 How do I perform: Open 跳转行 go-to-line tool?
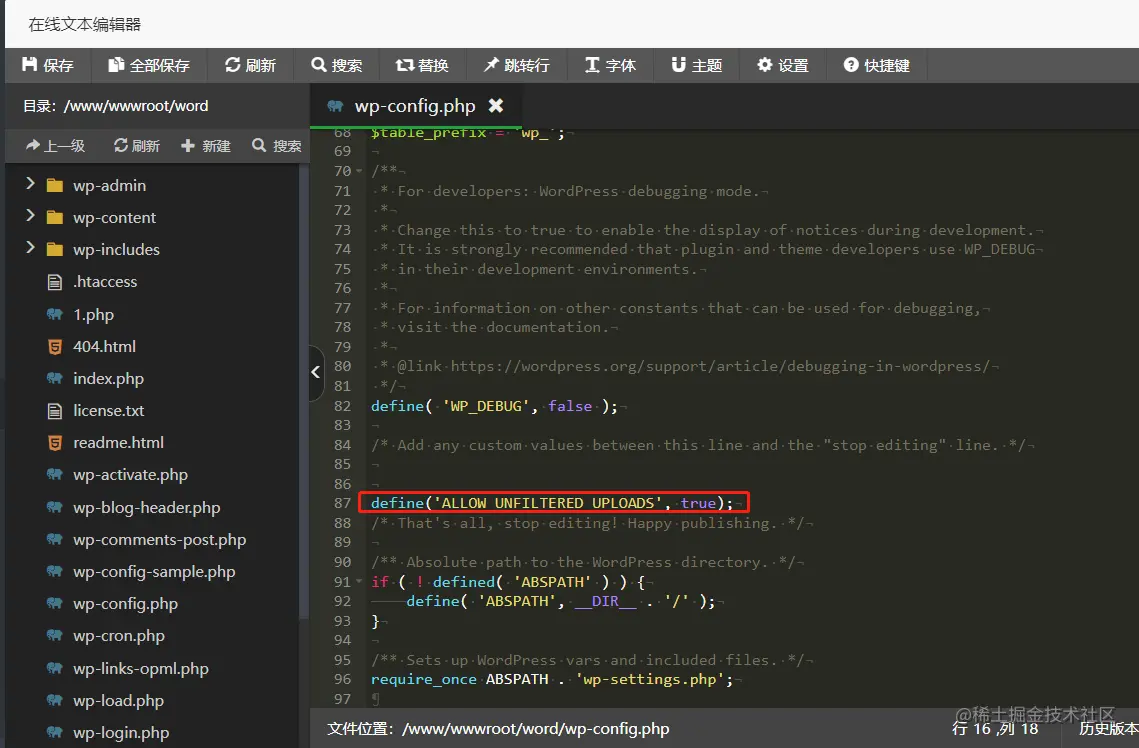click(516, 65)
